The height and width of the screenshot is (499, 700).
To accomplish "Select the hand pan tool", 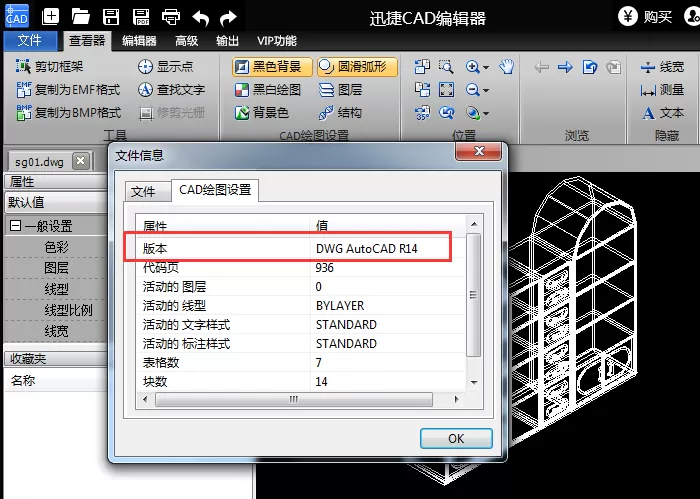I will (x=507, y=67).
